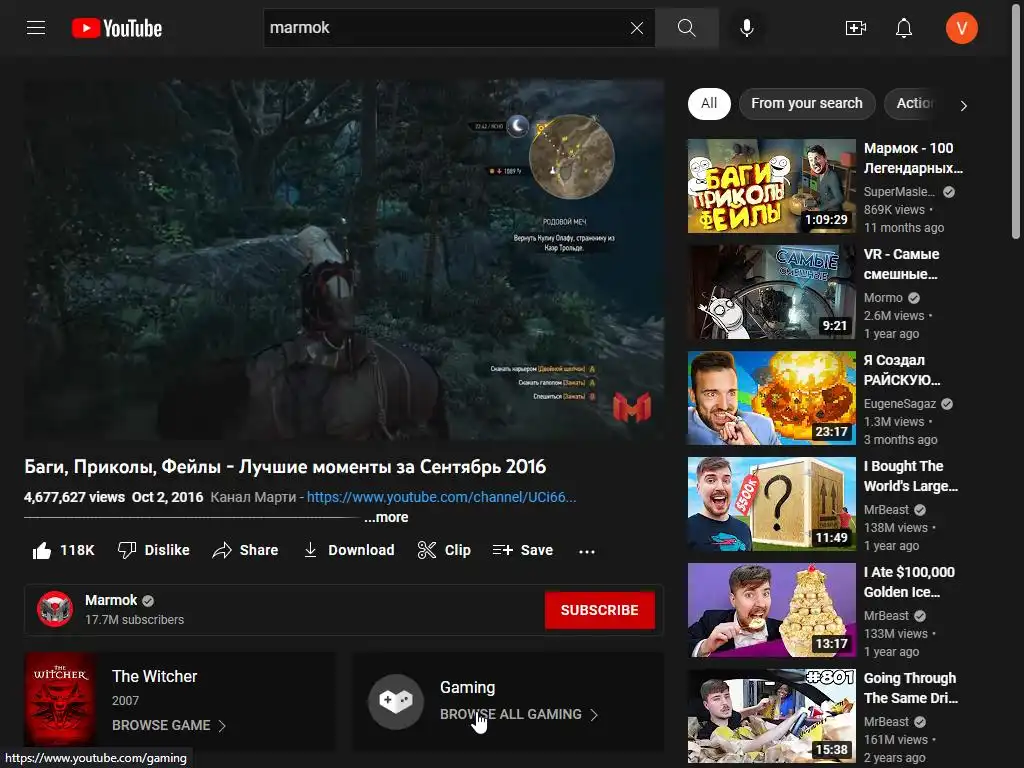Download this video
This screenshot has width=1024, height=768.
(349, 551)
